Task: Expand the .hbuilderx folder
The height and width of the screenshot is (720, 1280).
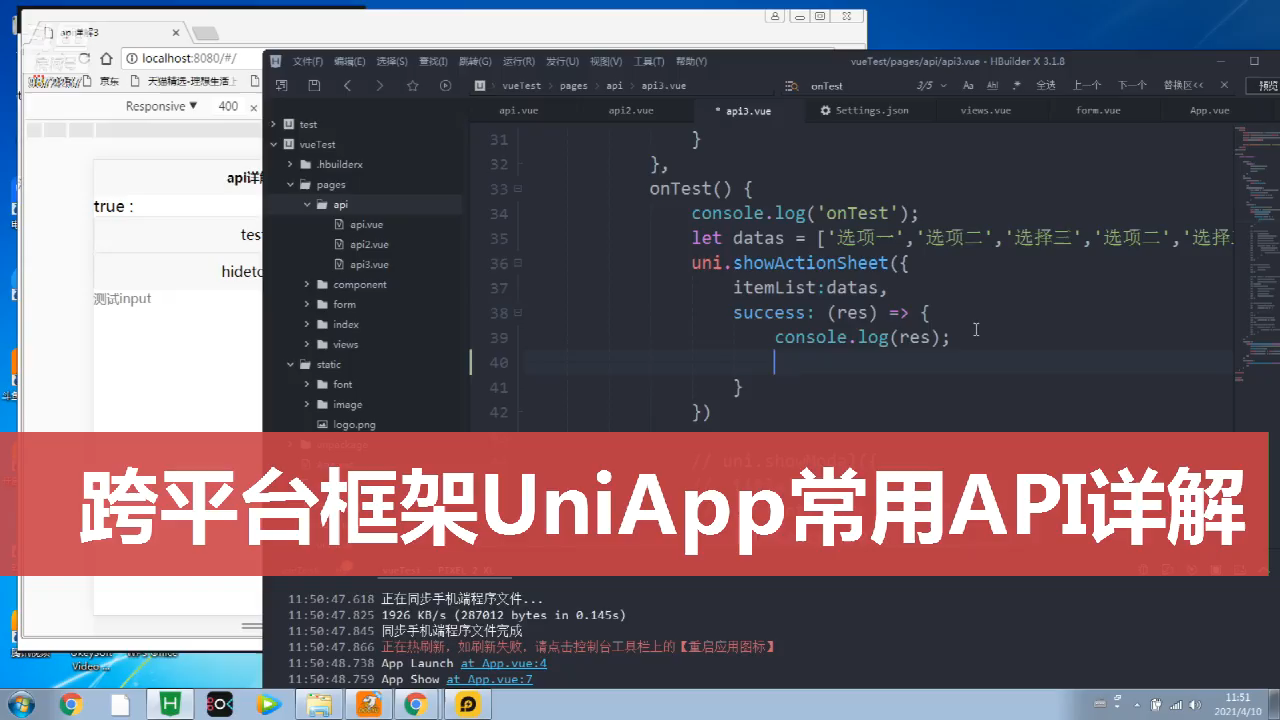Action: tap(290, 164)
